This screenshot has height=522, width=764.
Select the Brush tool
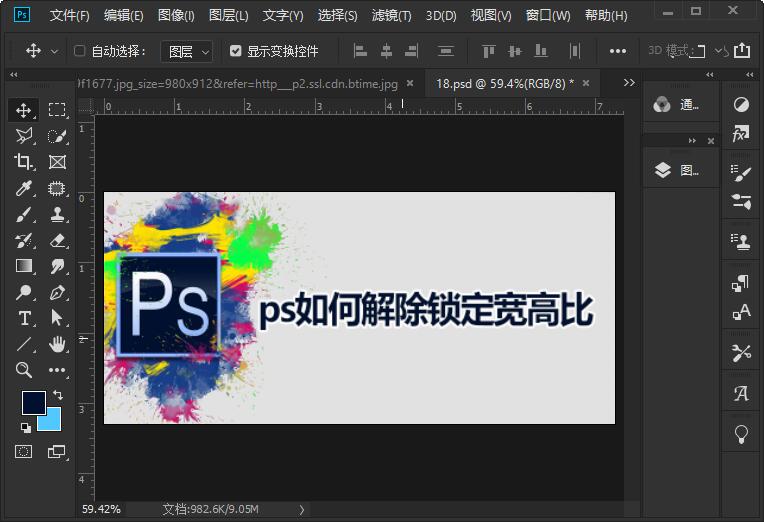tap(23, 214)
